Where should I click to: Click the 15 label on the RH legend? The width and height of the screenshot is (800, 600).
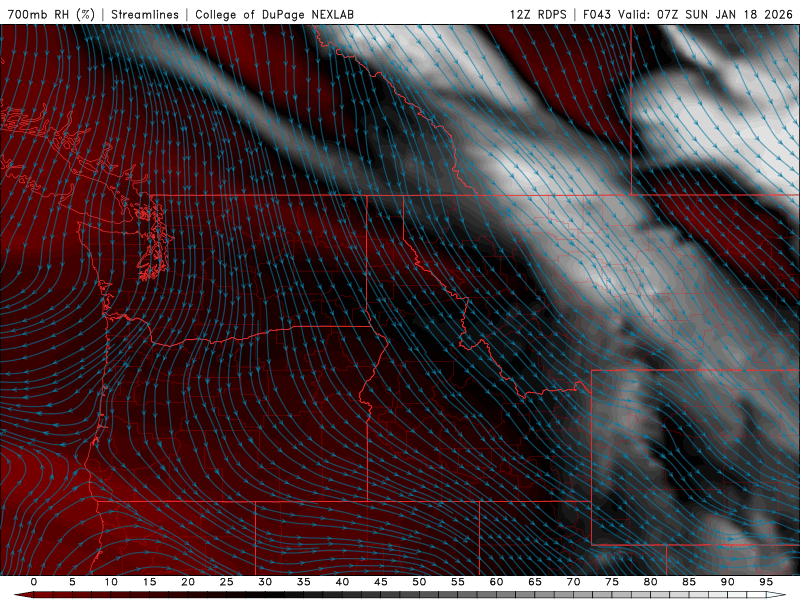tap(149, 582)
